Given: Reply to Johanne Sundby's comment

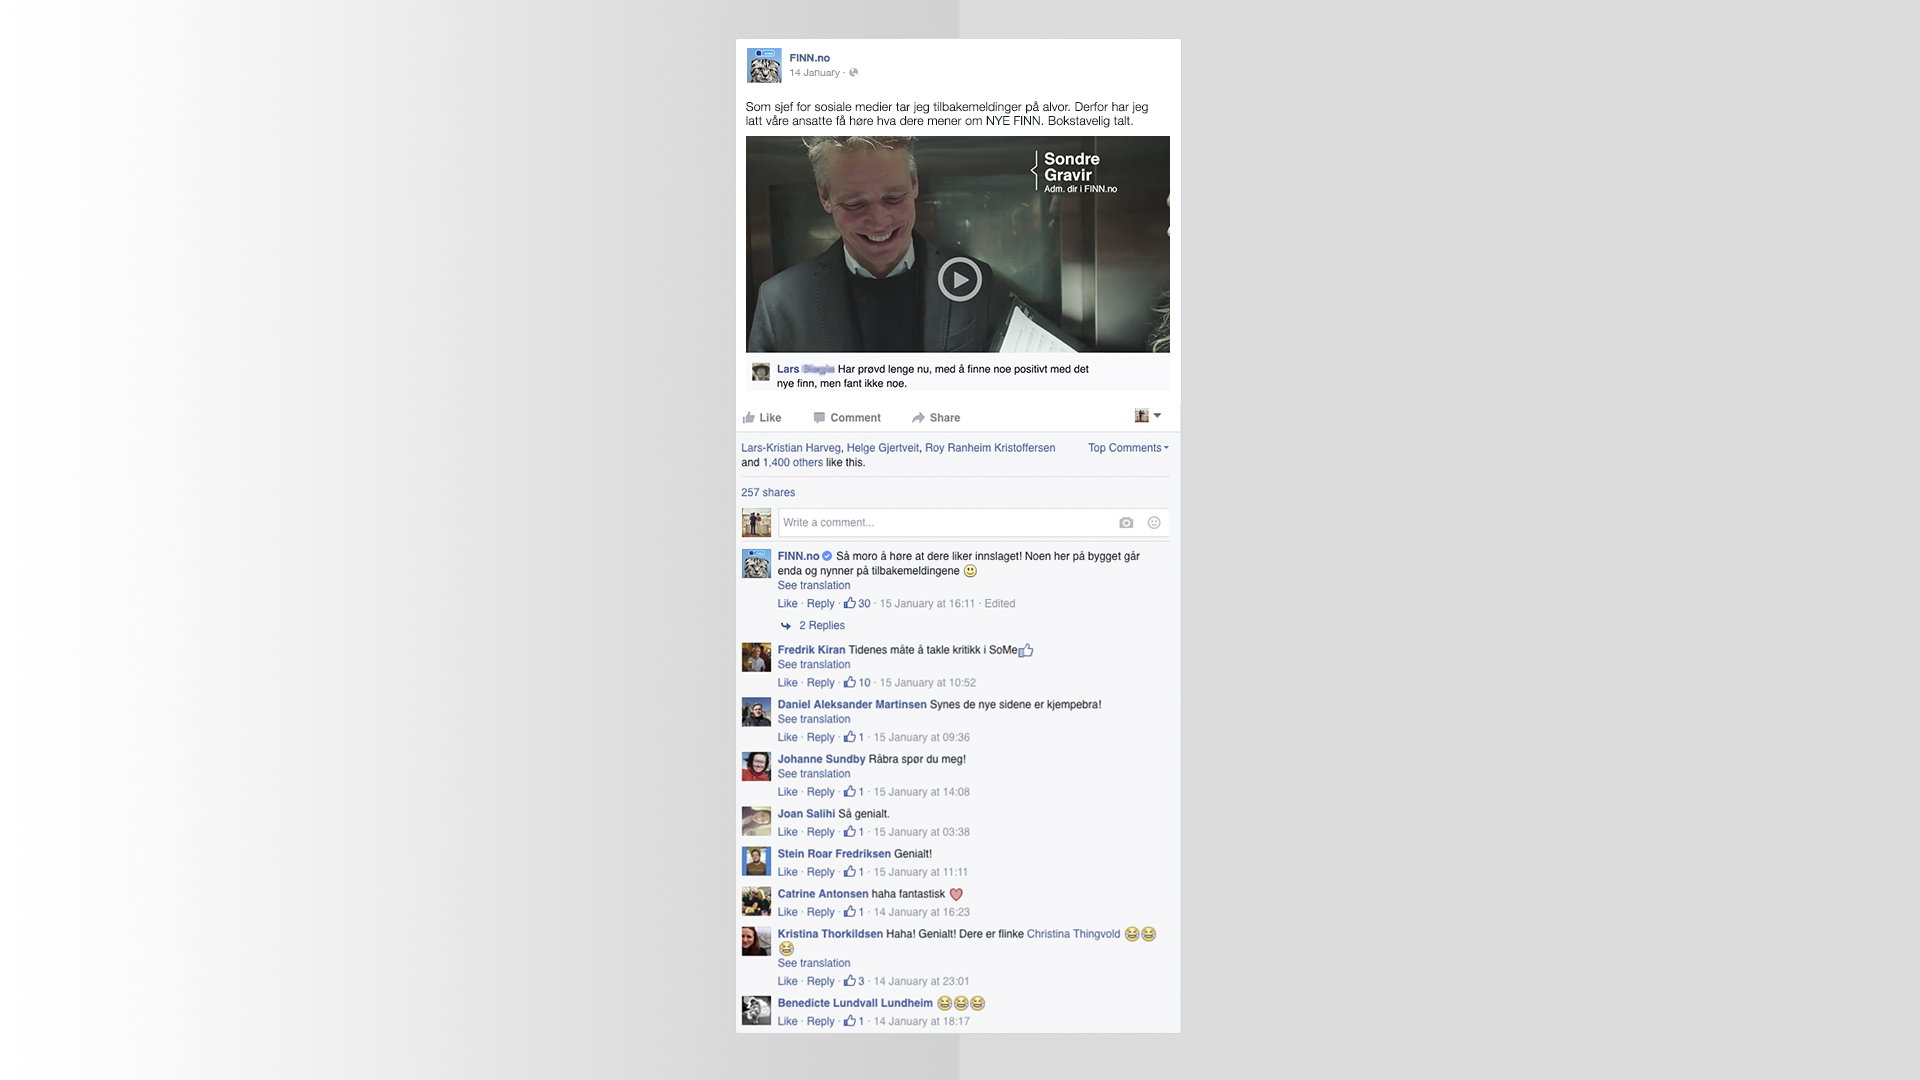Looking at the screenshot, I should [820, 792].
